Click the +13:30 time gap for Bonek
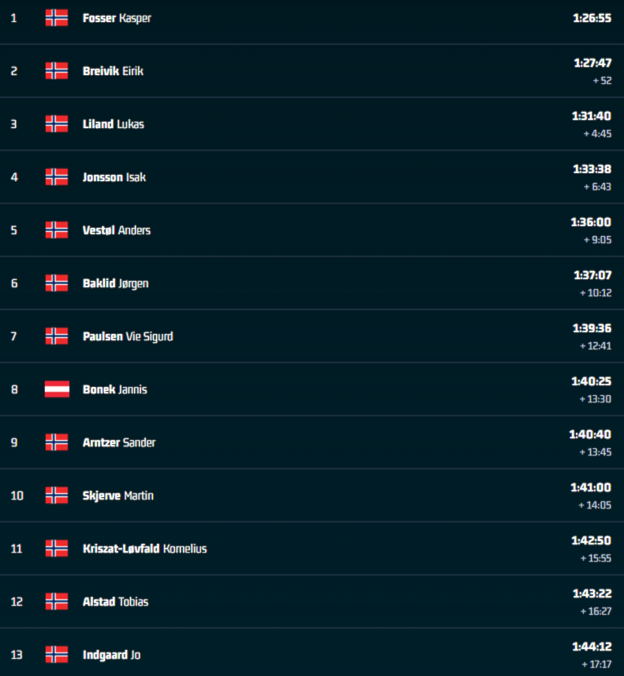 [x=595, y=399]
